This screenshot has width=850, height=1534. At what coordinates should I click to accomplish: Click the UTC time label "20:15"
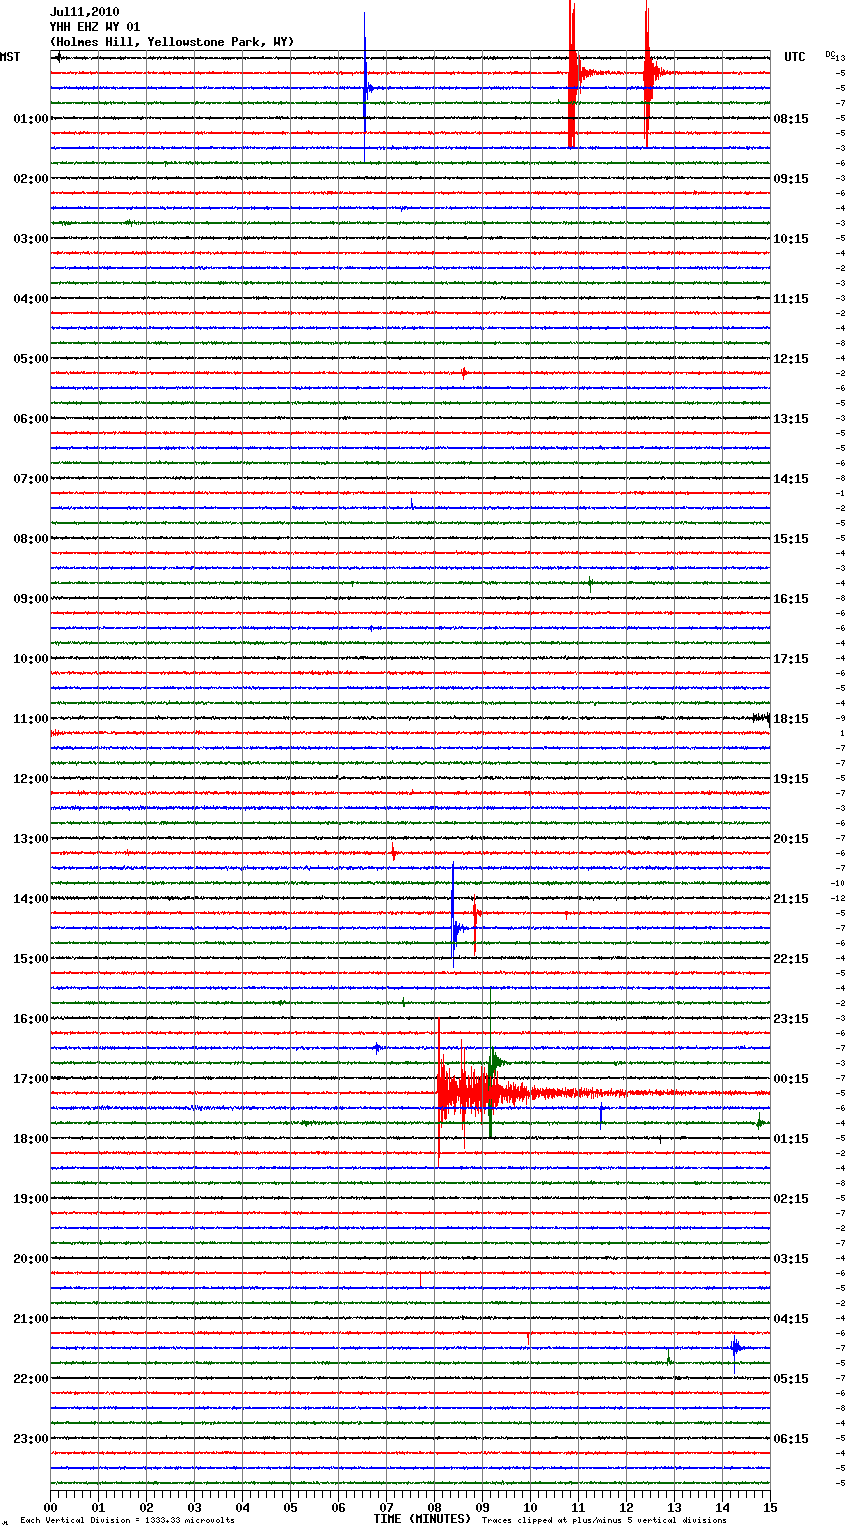791,838
